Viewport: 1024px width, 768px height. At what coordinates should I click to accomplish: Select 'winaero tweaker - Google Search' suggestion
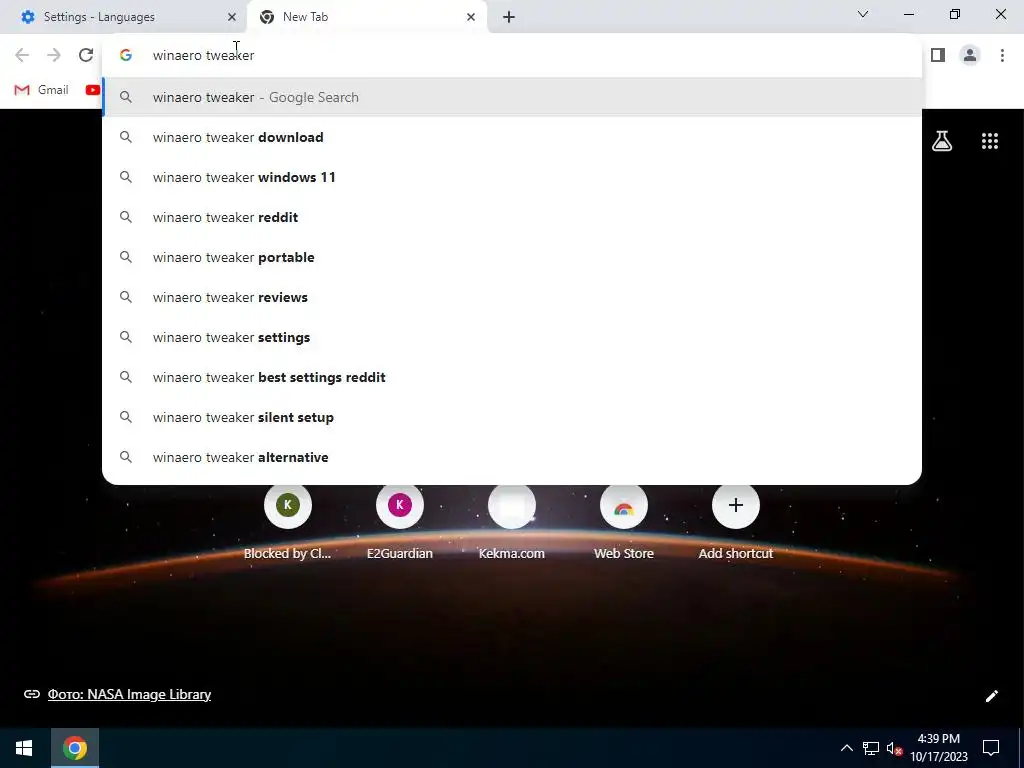click(x=512, y=97)
